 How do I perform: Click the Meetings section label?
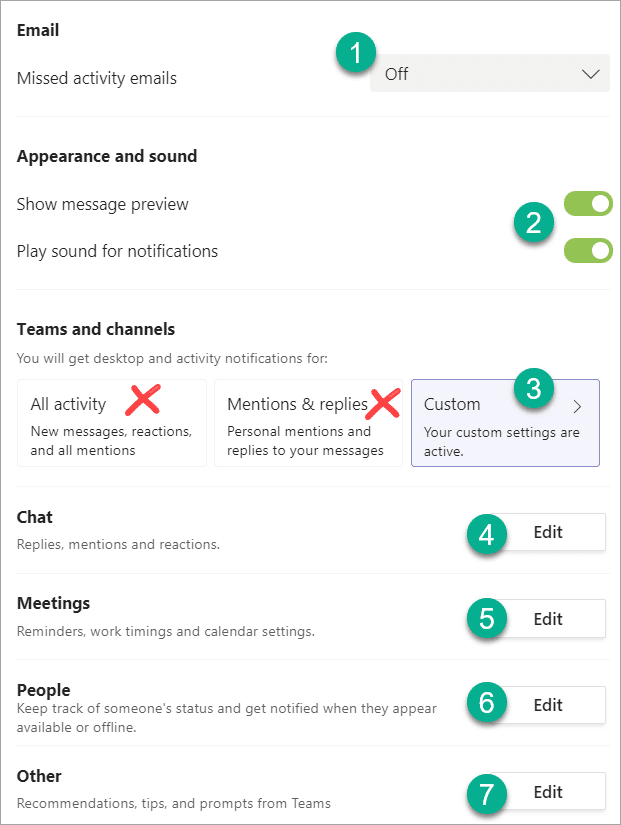tap(53, 603)
